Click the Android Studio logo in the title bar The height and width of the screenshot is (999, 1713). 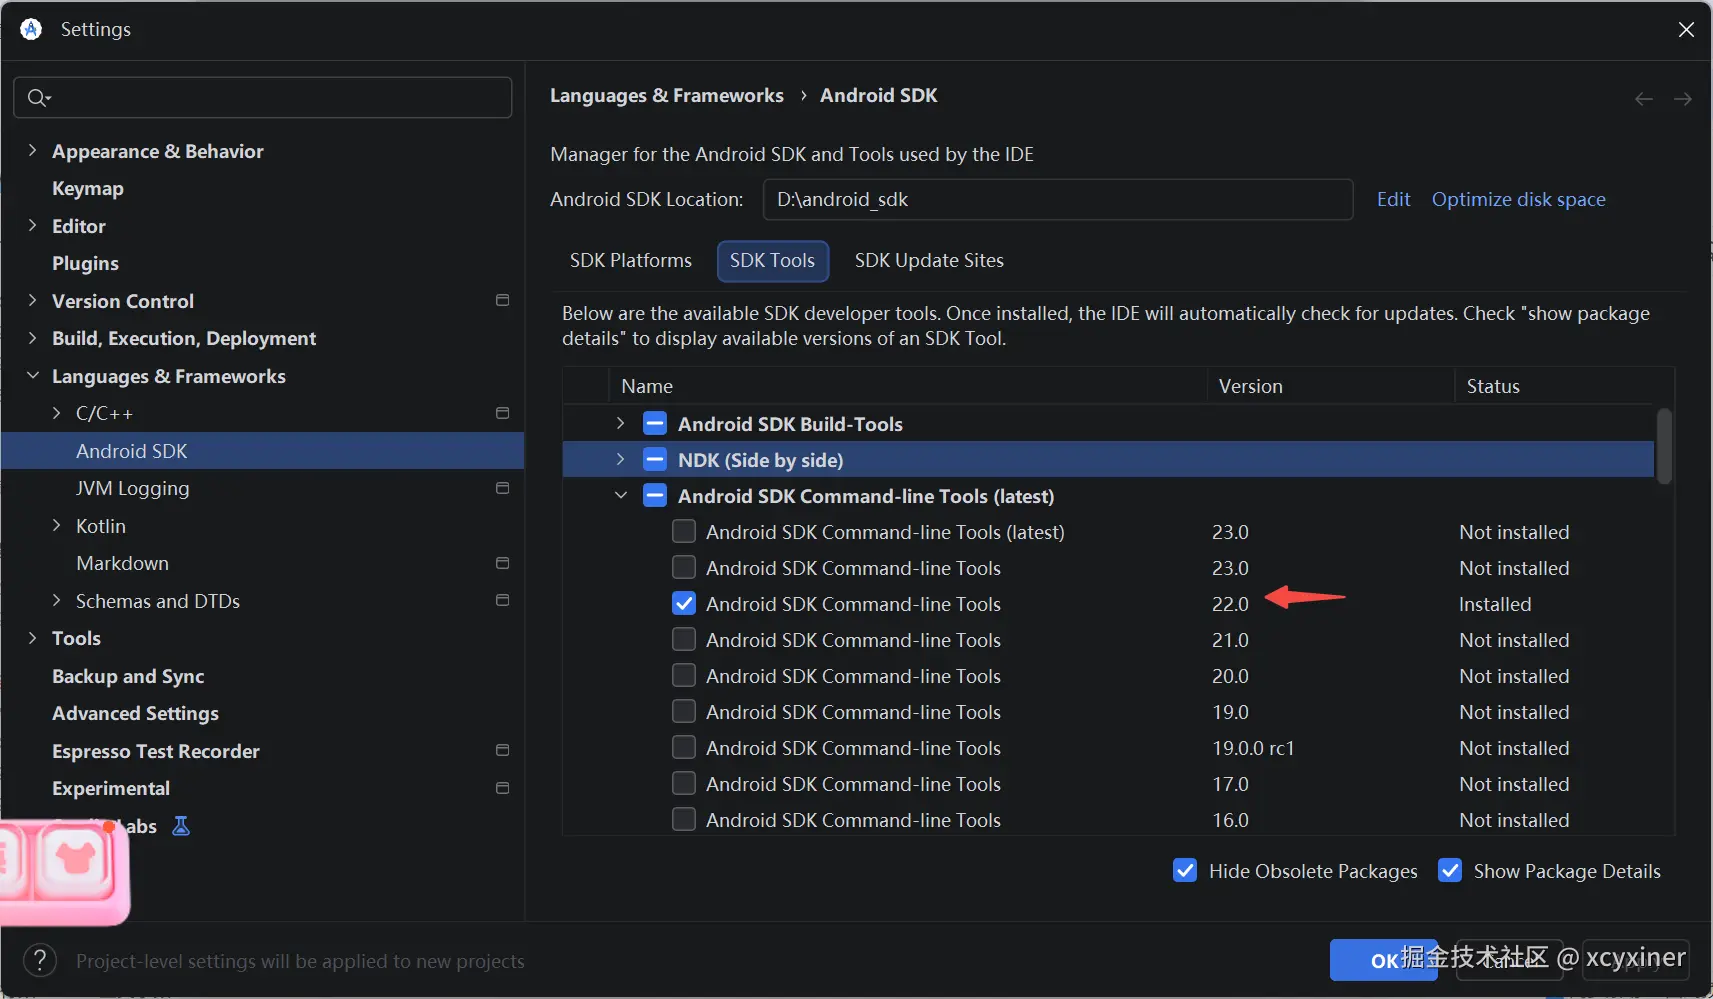(31, 29)
